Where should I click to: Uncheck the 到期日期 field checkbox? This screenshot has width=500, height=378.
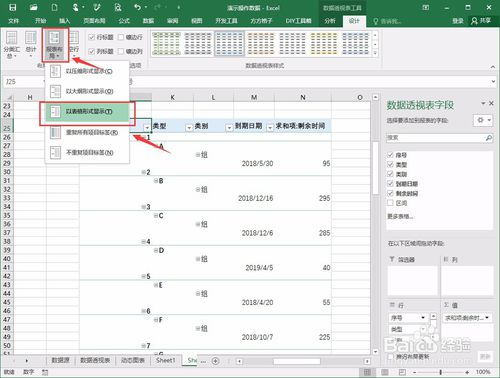[390, 184]
